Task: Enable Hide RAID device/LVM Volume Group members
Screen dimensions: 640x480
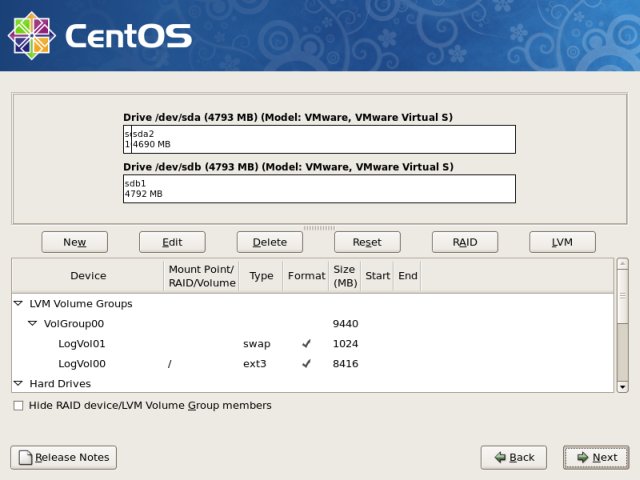Action: [19, 406]
